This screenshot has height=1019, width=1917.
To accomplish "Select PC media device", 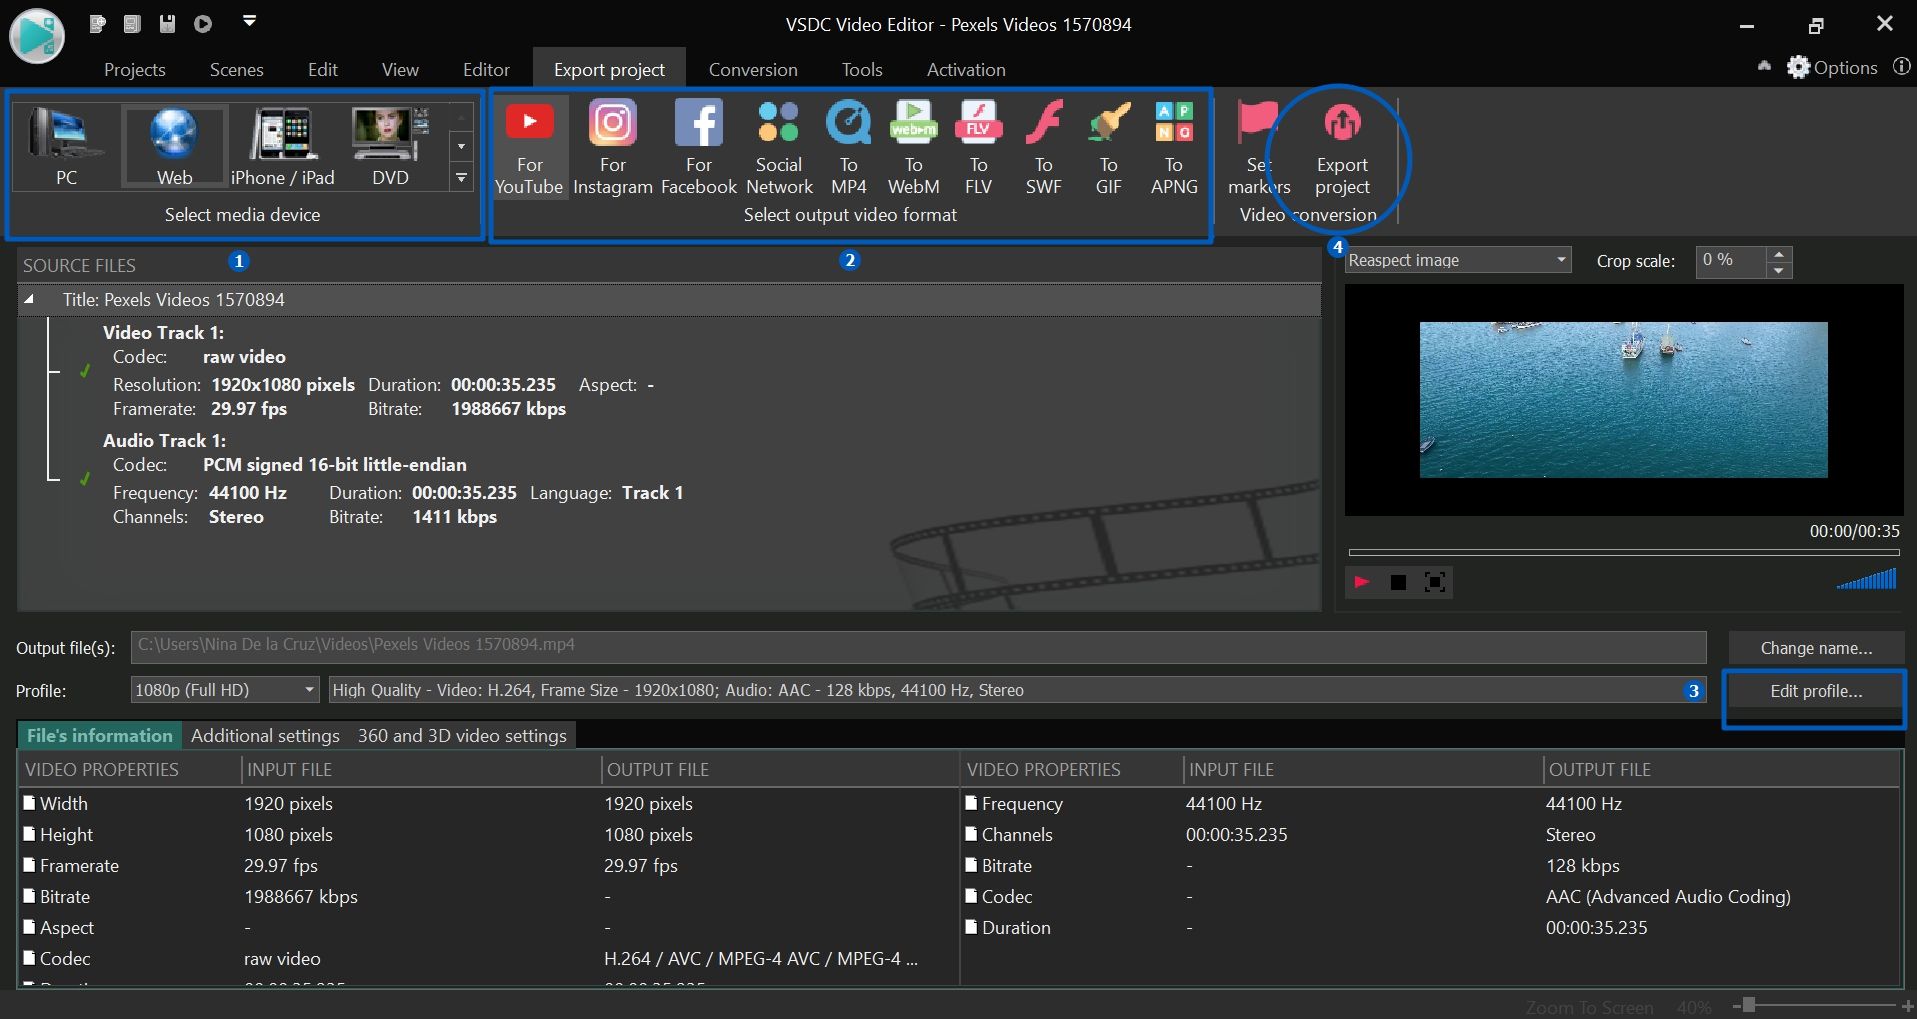I will coord(66,146).
